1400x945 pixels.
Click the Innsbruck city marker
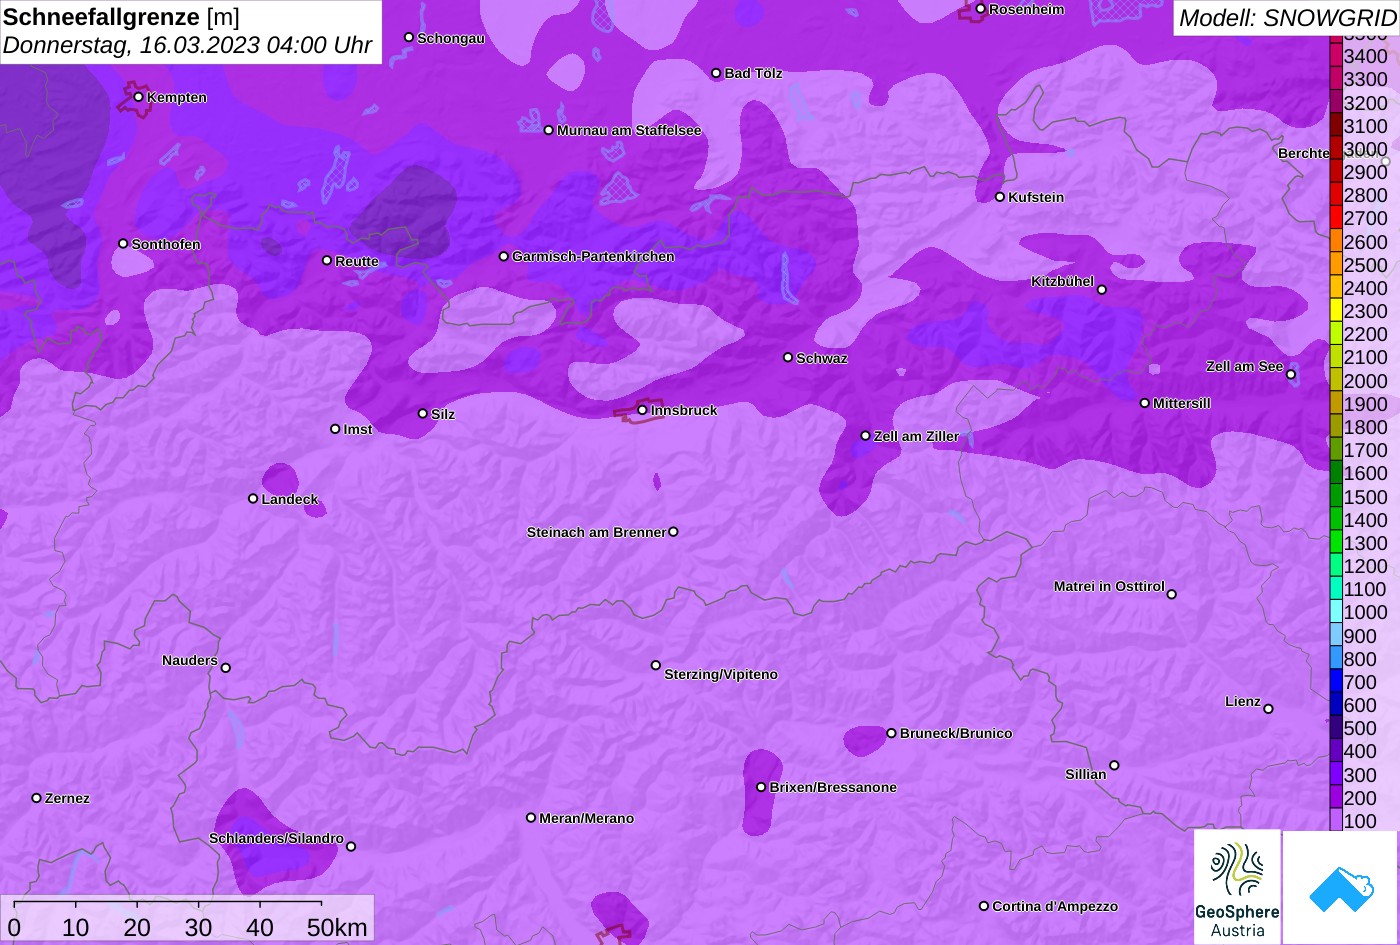click(642, 410)
